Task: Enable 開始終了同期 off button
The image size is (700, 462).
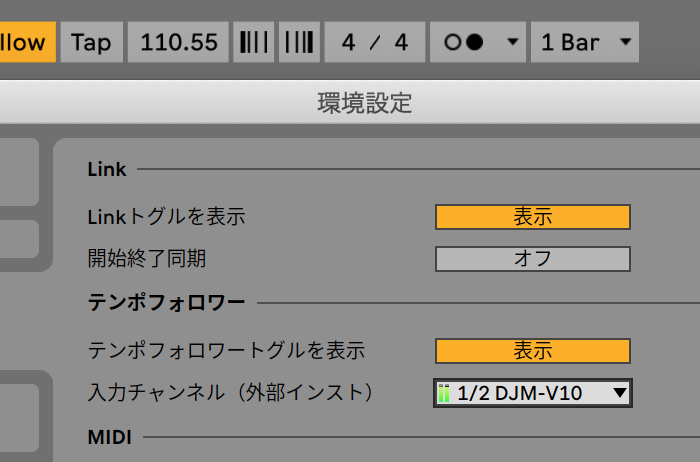Action: (533, 259)
